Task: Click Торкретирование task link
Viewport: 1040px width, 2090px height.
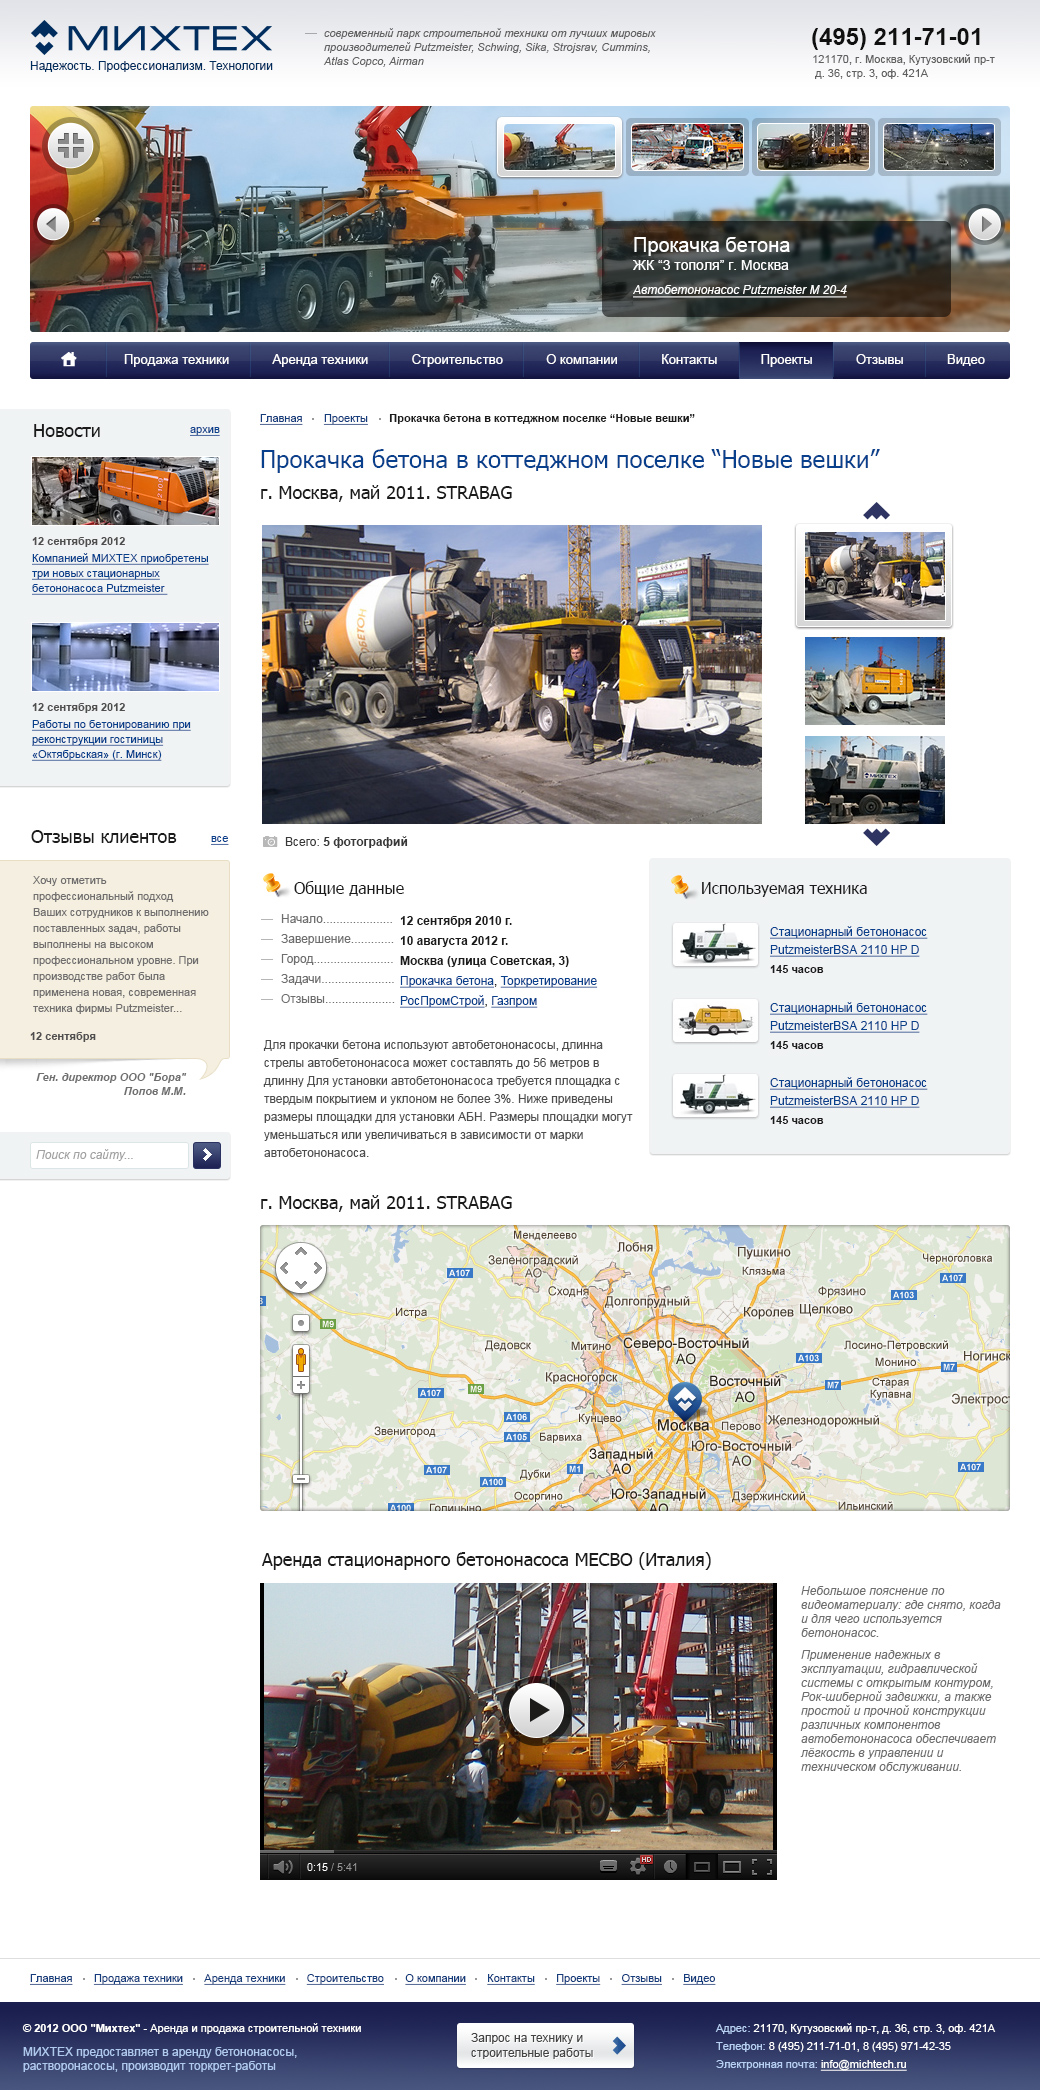Action: pos(549,981)
